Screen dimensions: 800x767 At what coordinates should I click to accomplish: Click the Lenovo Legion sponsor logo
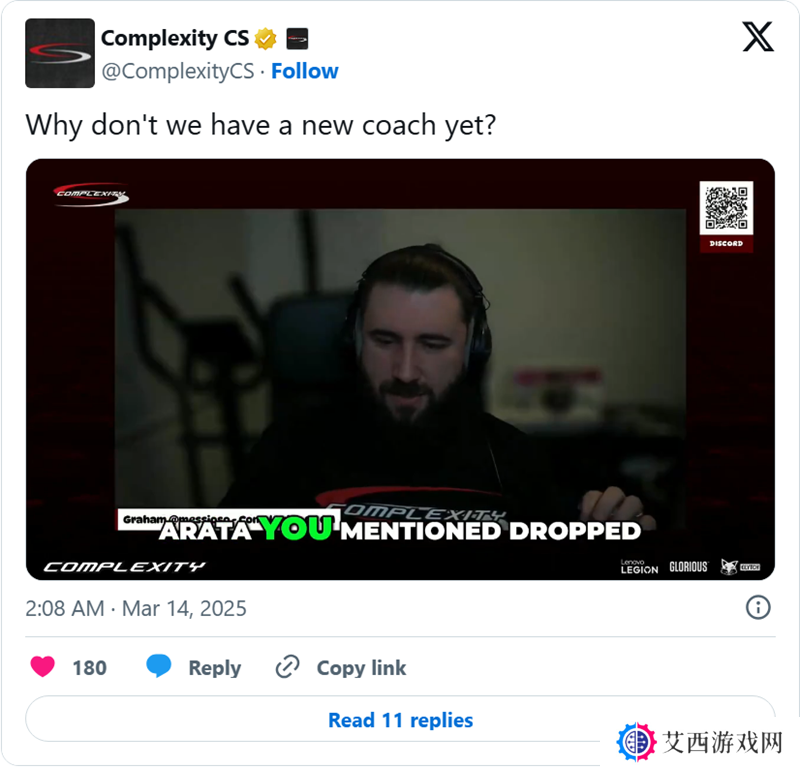point(639,566)
